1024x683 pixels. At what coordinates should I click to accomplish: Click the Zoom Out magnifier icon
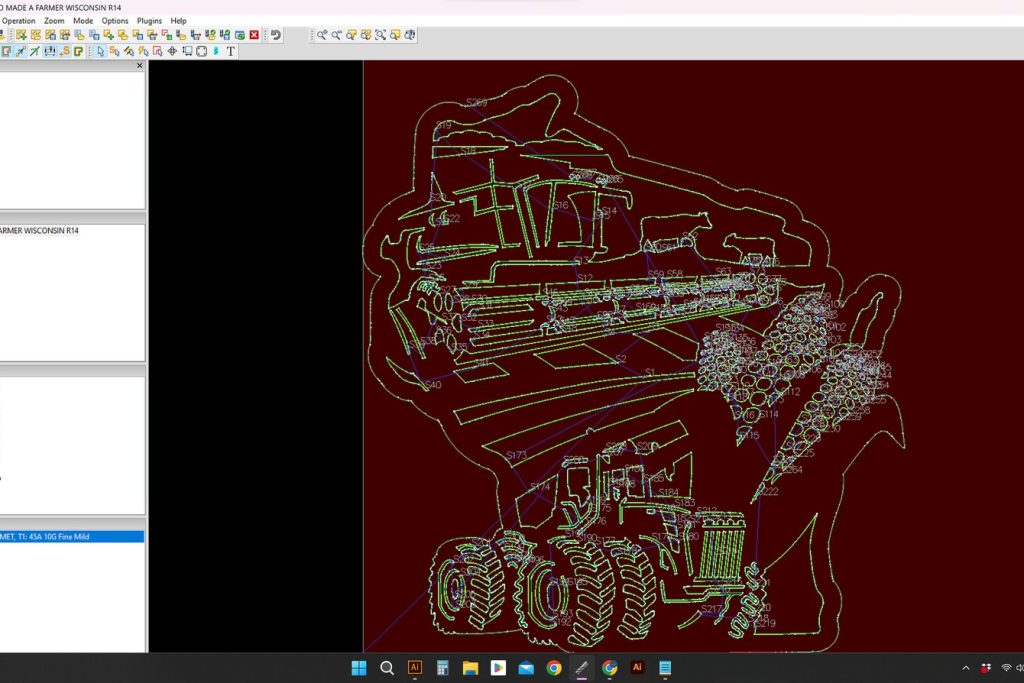pos(337,35)
